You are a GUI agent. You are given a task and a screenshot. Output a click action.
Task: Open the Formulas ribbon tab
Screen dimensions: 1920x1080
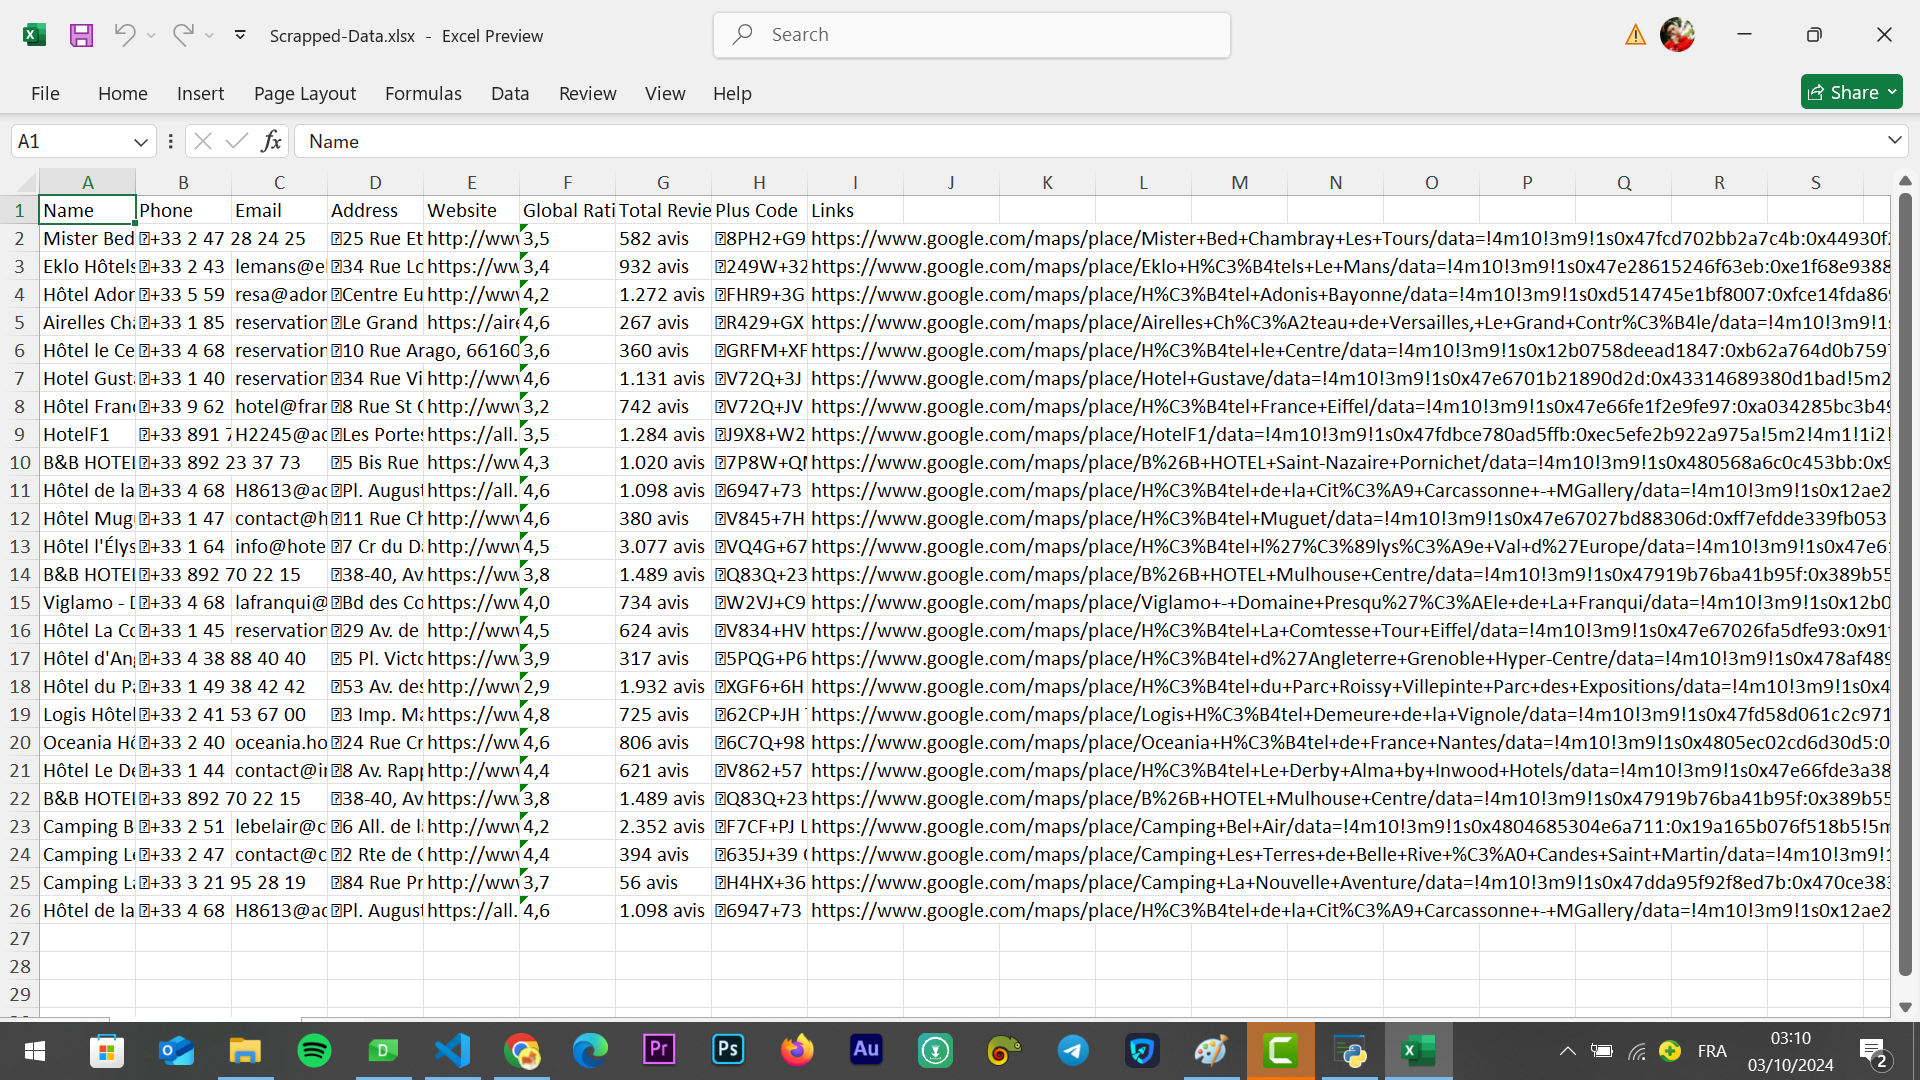[423, 93]
